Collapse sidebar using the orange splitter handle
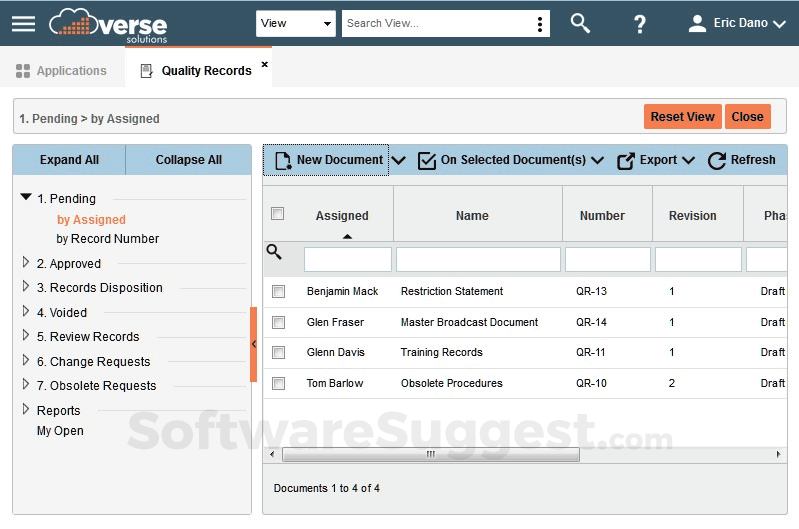 (x=254, y=344)
